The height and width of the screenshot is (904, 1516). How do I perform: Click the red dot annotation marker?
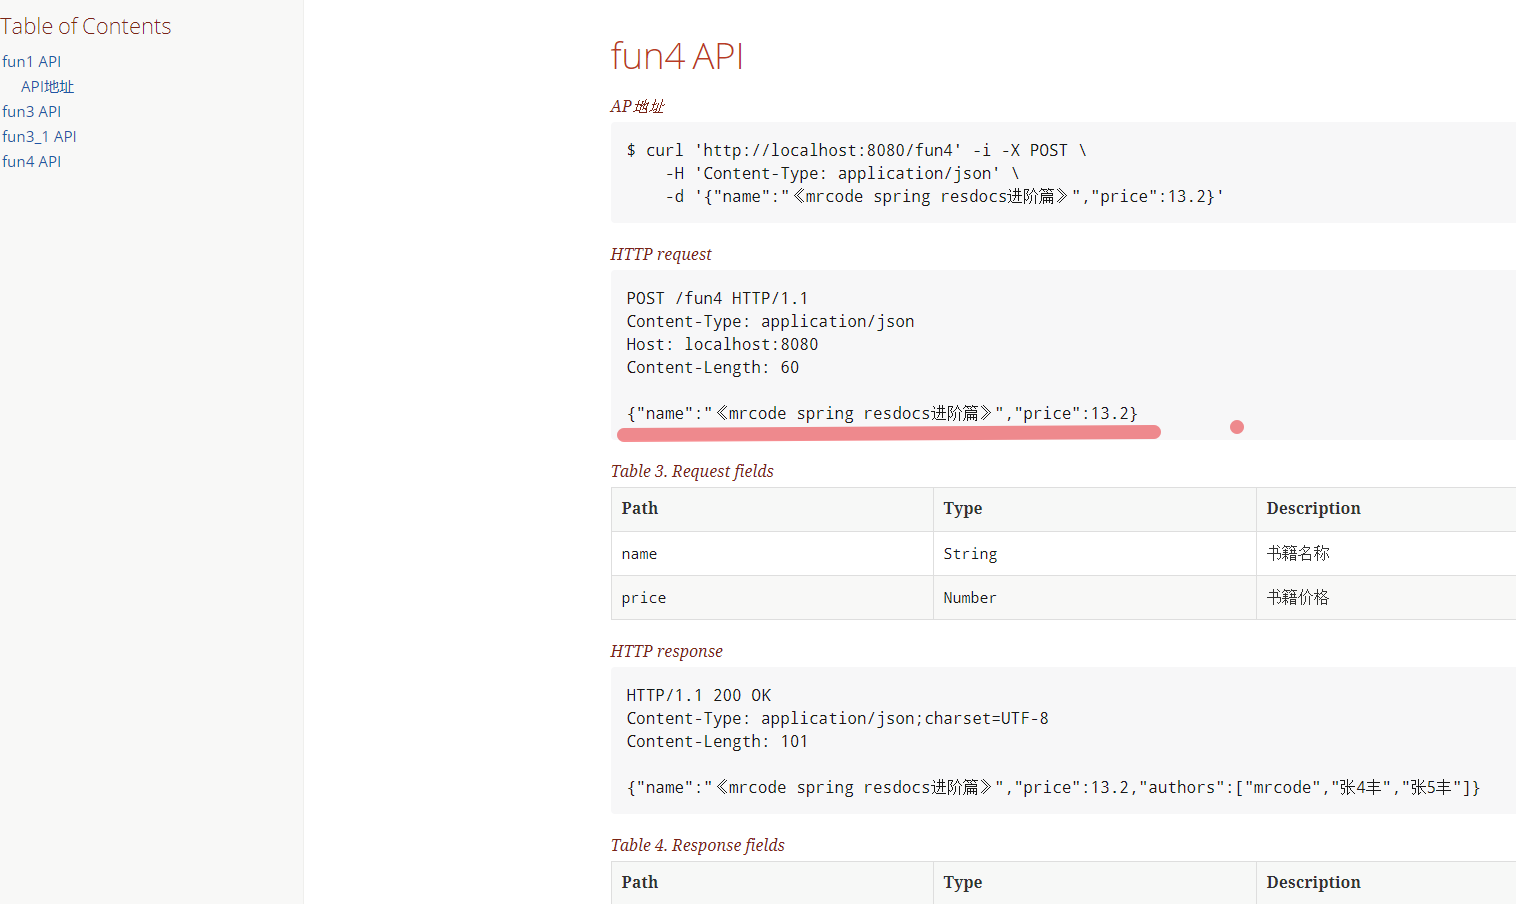coord(1237,427)
